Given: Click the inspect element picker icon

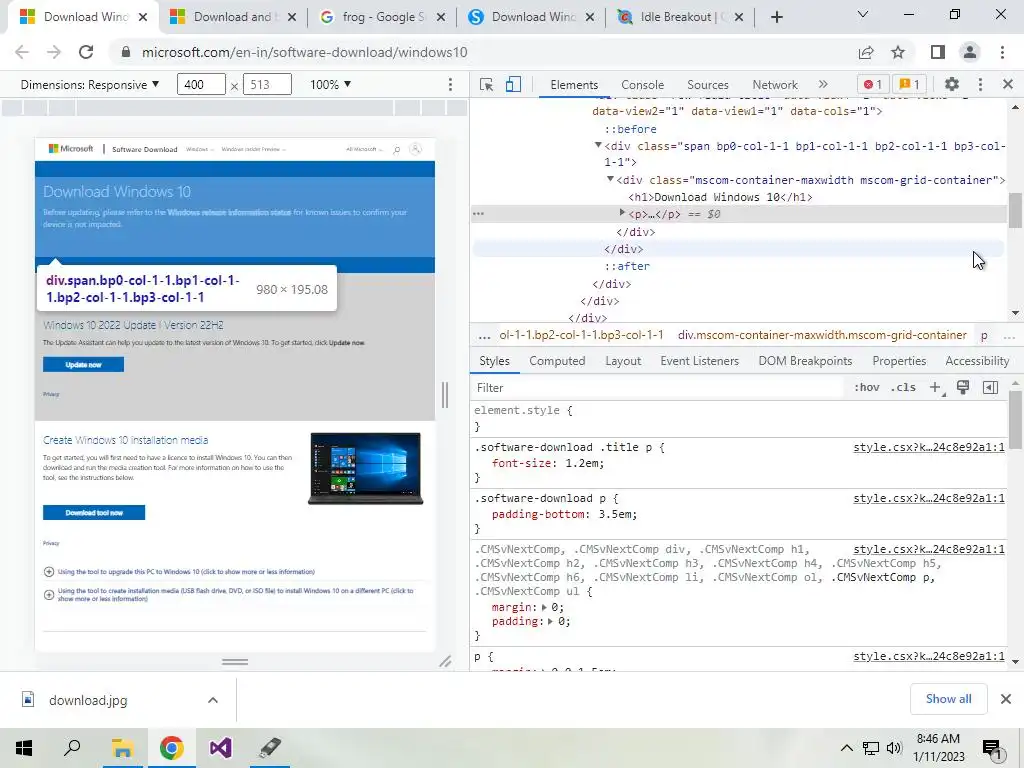Looking at the screenshot, I should 486,84.
